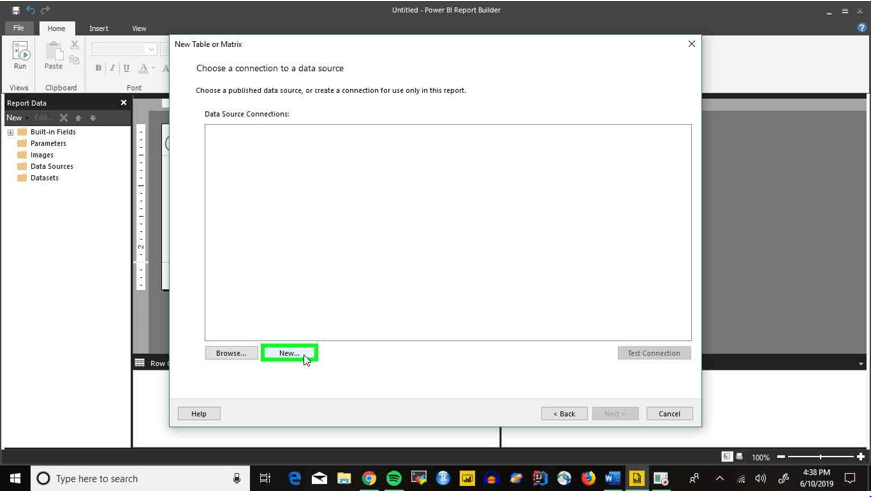
Task: Click the Copy icon in Clipboard group
Action: click(75, 59)
